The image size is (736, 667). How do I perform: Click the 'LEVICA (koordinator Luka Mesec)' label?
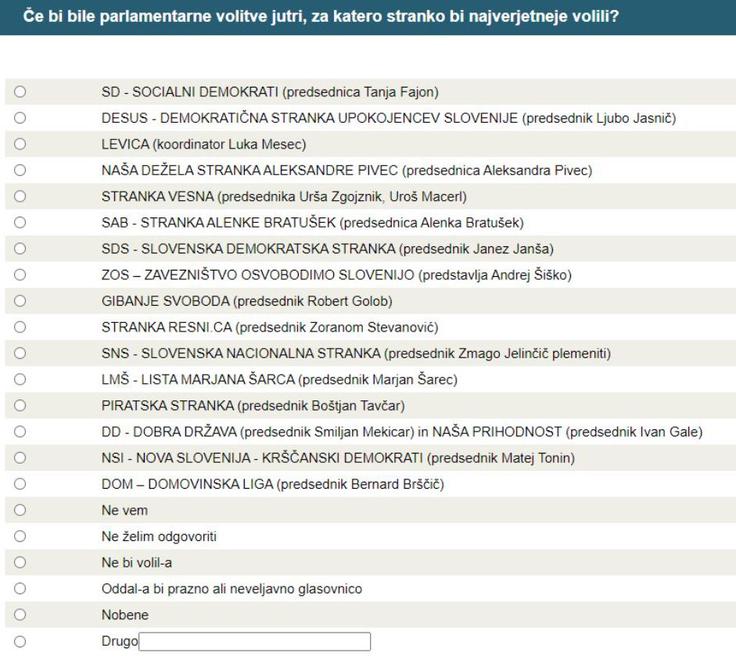(204, 144)
